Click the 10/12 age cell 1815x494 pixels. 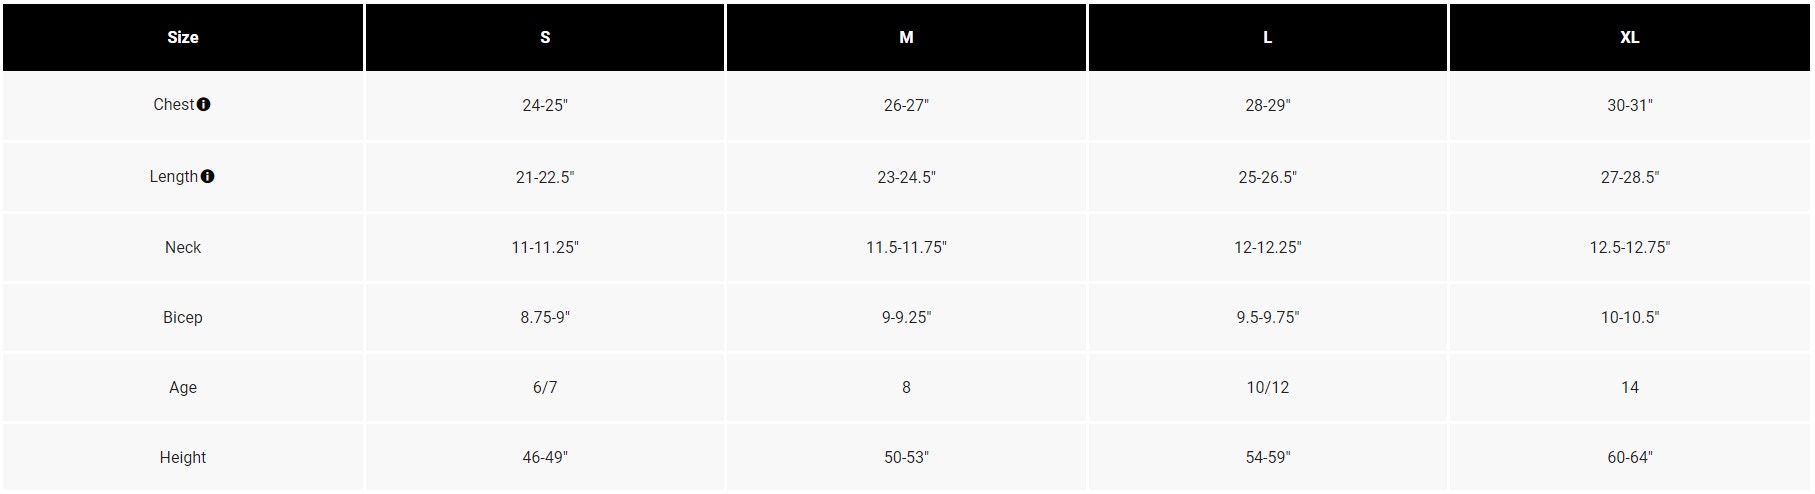coord(1267,387)
